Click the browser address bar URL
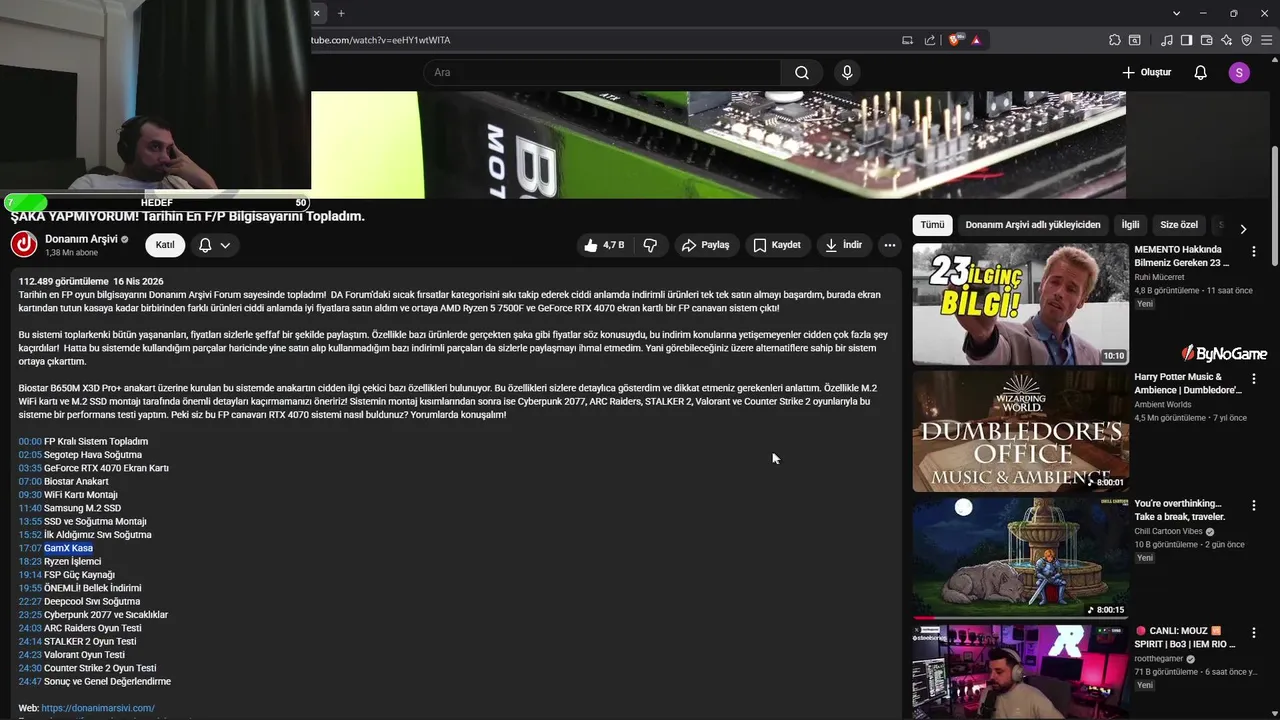This screenshot has width=1280, height=720. (381, 40)
